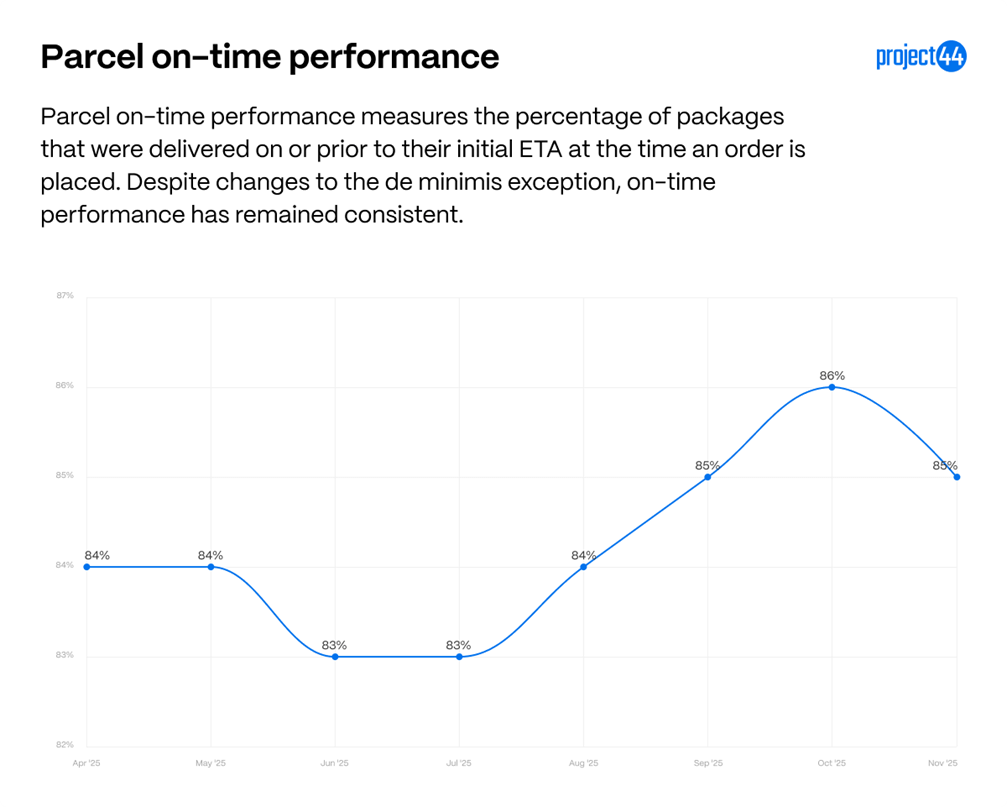Click the April '25 data point on the line
1007x807 pixels.
click(87, 567)
